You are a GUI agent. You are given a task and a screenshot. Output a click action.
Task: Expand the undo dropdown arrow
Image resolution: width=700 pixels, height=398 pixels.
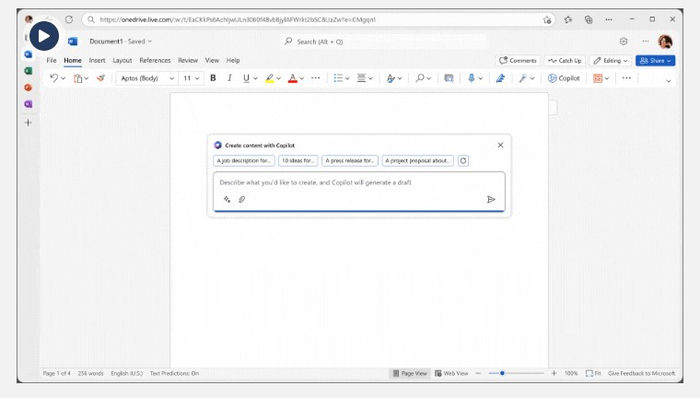pyautogui.click(x=63, y=79)
